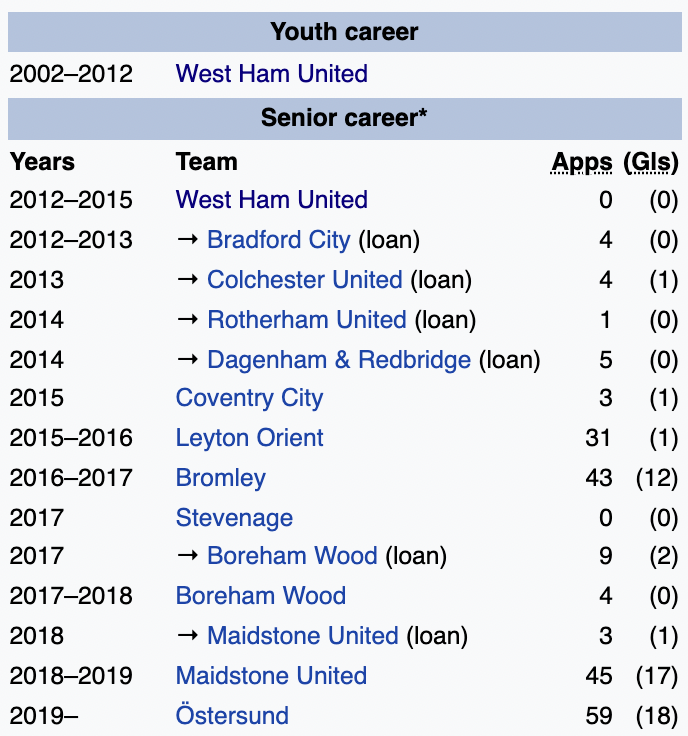
Task: Click the Boreham Wood loan link in the 2017 row
Action: (291, 556)
